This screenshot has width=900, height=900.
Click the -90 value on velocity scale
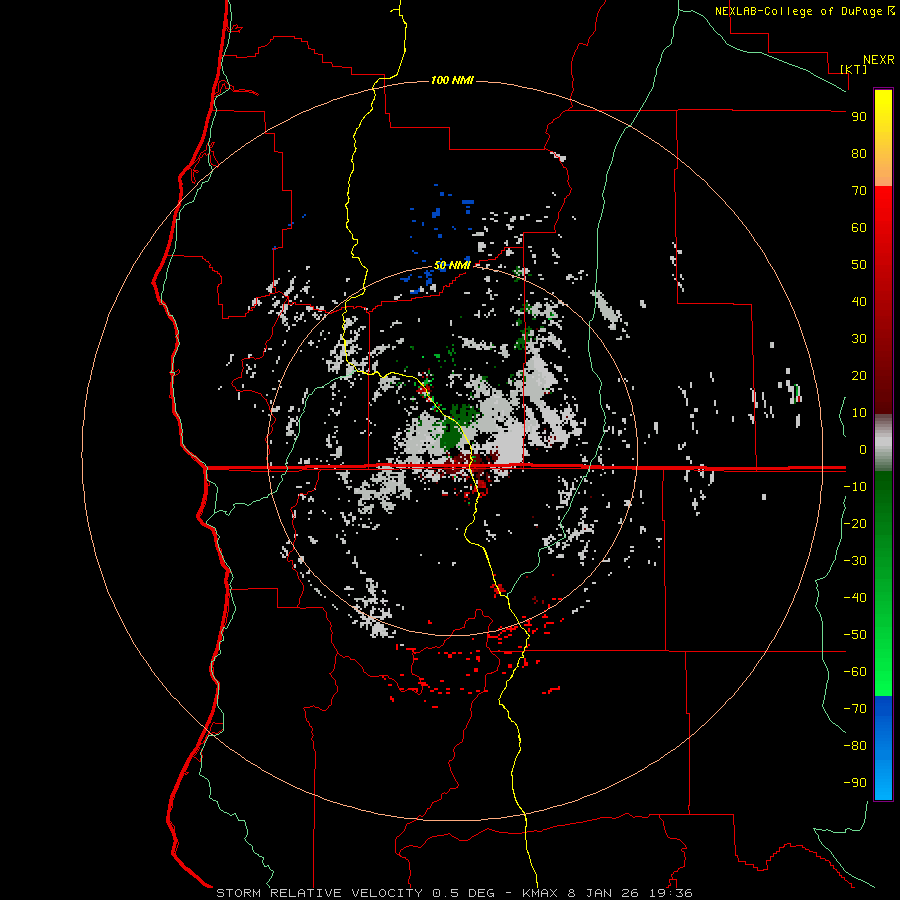point(855,783)
